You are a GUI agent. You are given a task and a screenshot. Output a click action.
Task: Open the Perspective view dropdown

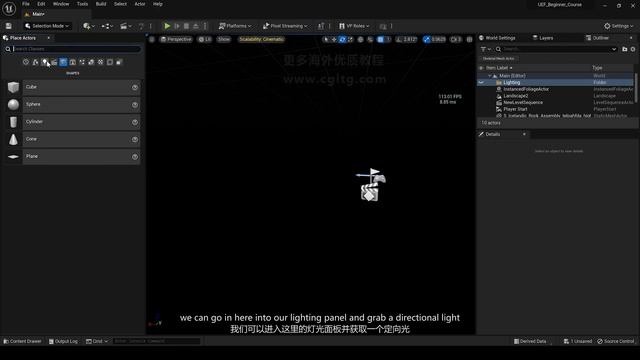coord(176,39)
